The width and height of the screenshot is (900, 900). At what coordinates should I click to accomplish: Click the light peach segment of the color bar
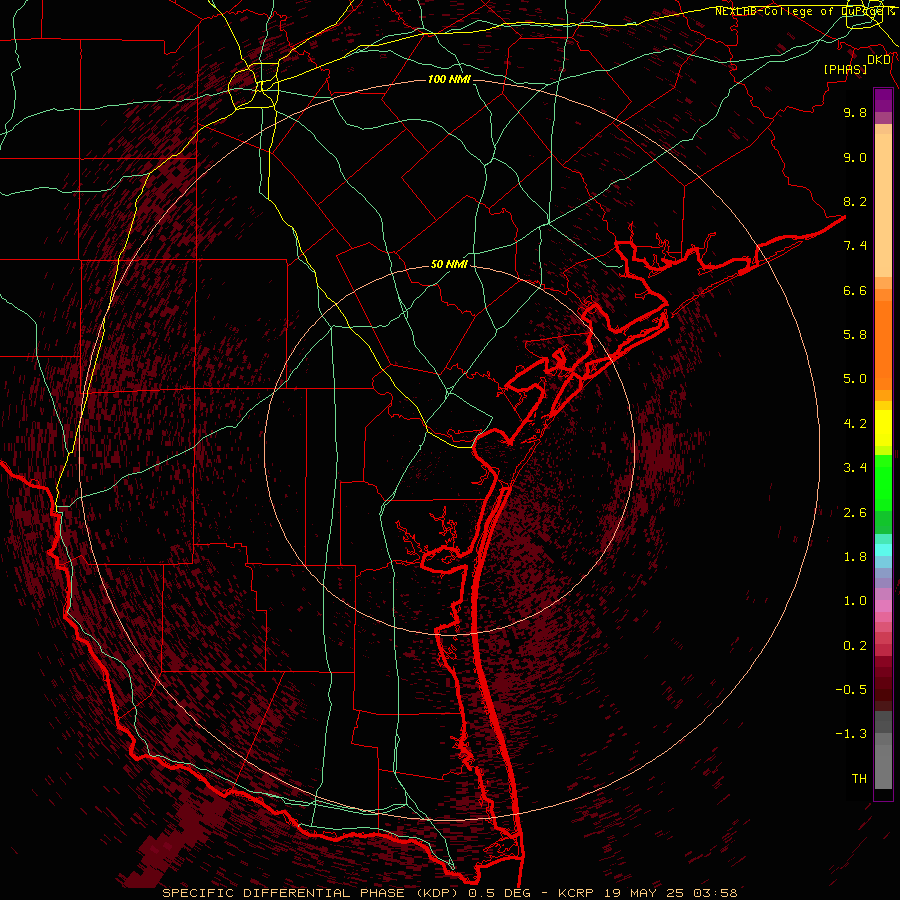pyautogui.click(x=883, y=205)
